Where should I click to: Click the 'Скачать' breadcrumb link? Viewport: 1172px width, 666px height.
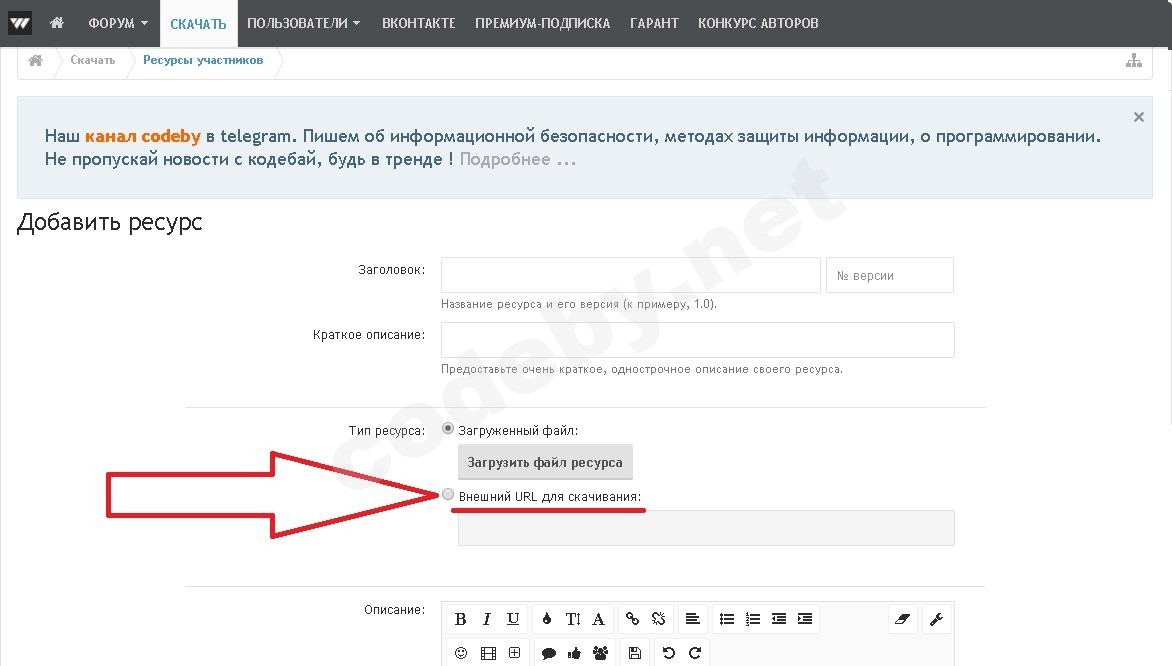tap(93, 60)
